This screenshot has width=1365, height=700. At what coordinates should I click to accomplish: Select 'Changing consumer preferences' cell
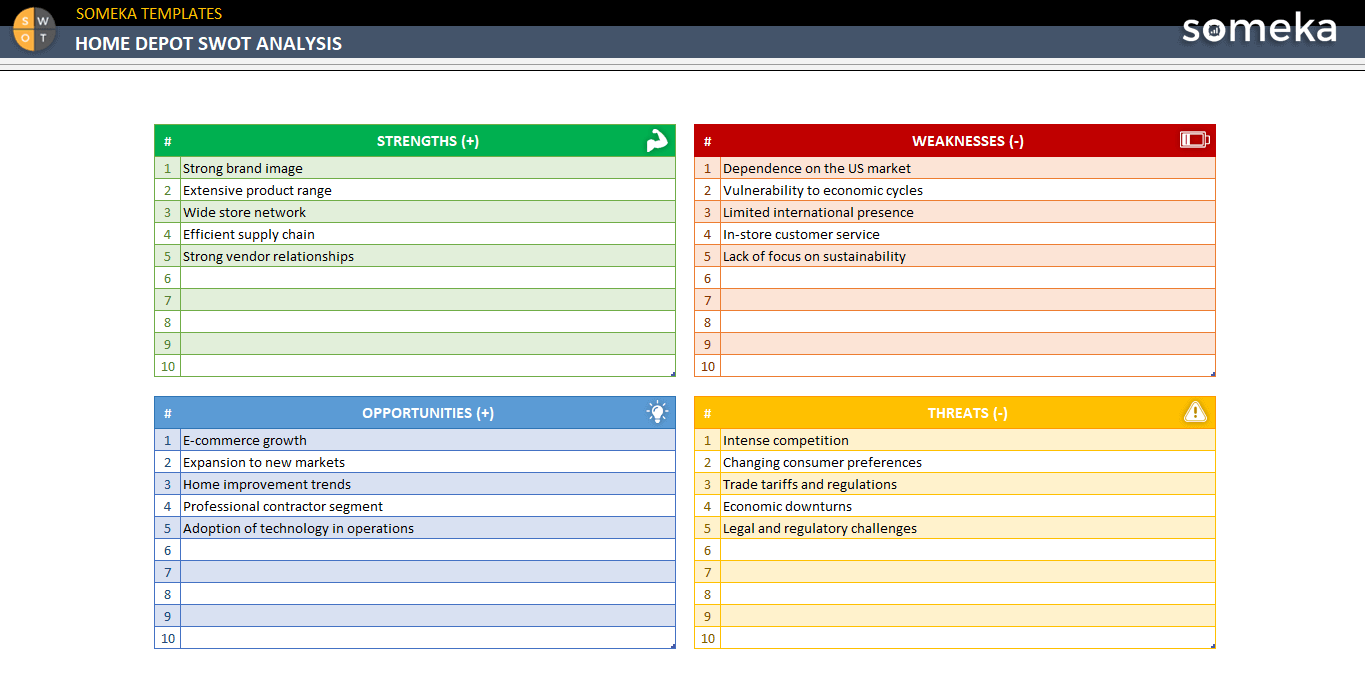968,462
